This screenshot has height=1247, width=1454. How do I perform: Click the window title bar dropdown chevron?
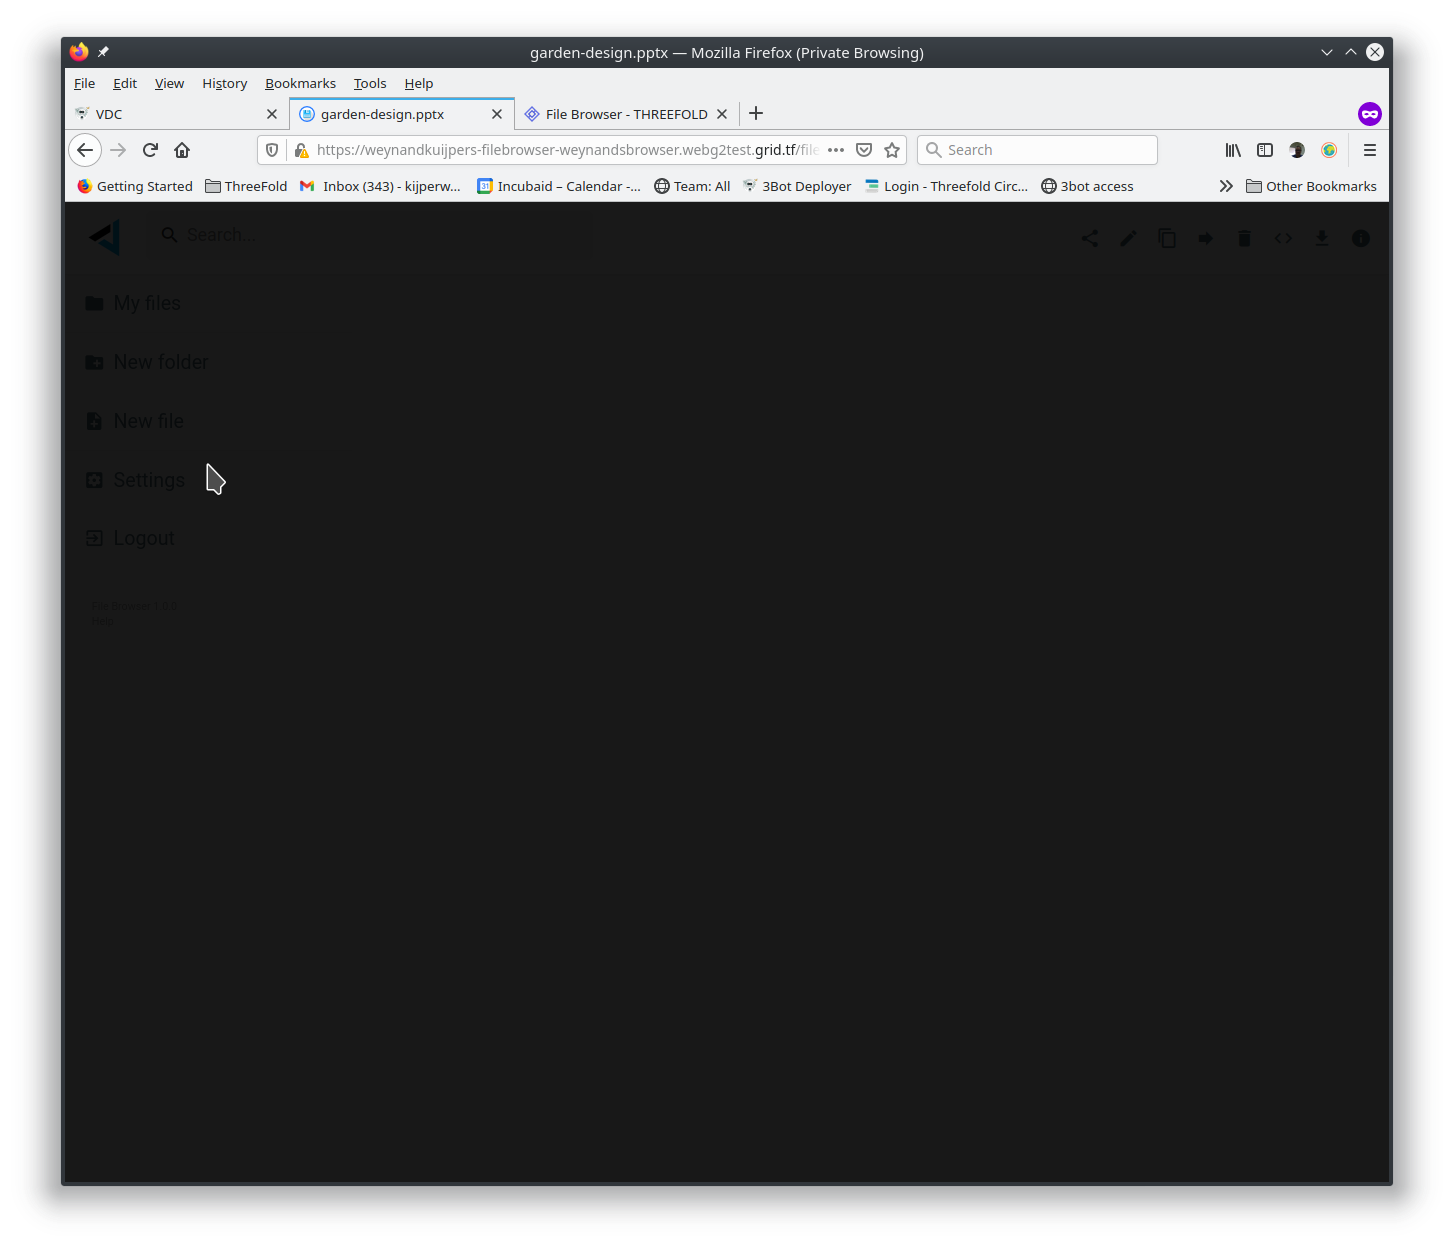pyautogui.click(x=1327, y=52)
